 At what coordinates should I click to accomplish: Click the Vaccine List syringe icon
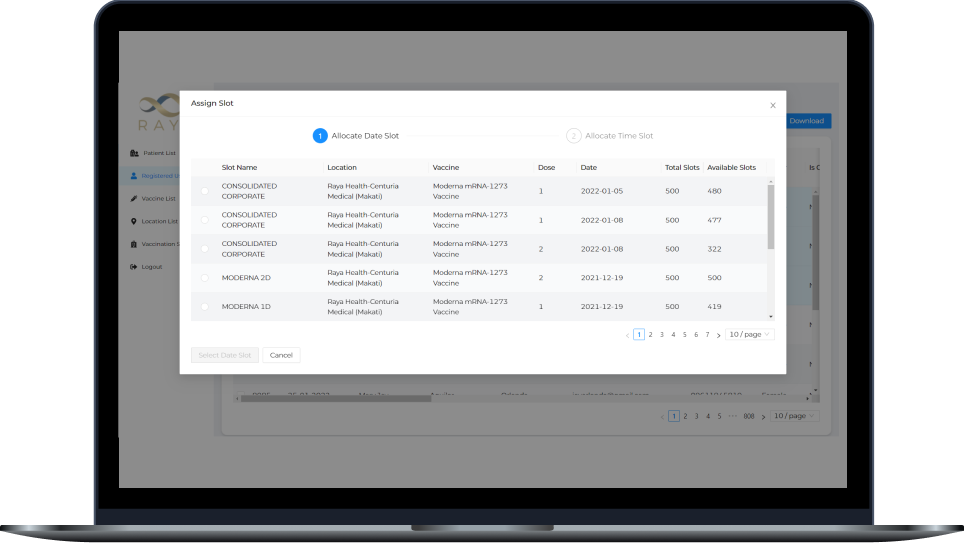tap(134, 199)
